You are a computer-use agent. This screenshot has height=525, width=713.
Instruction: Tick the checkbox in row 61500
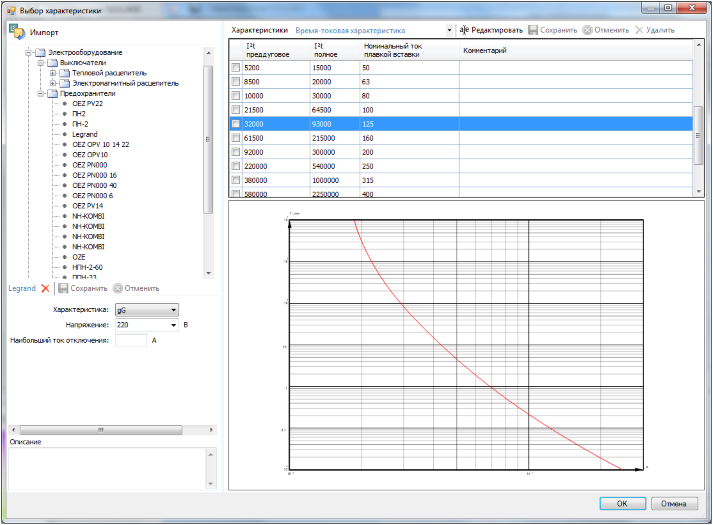[236, 138]
